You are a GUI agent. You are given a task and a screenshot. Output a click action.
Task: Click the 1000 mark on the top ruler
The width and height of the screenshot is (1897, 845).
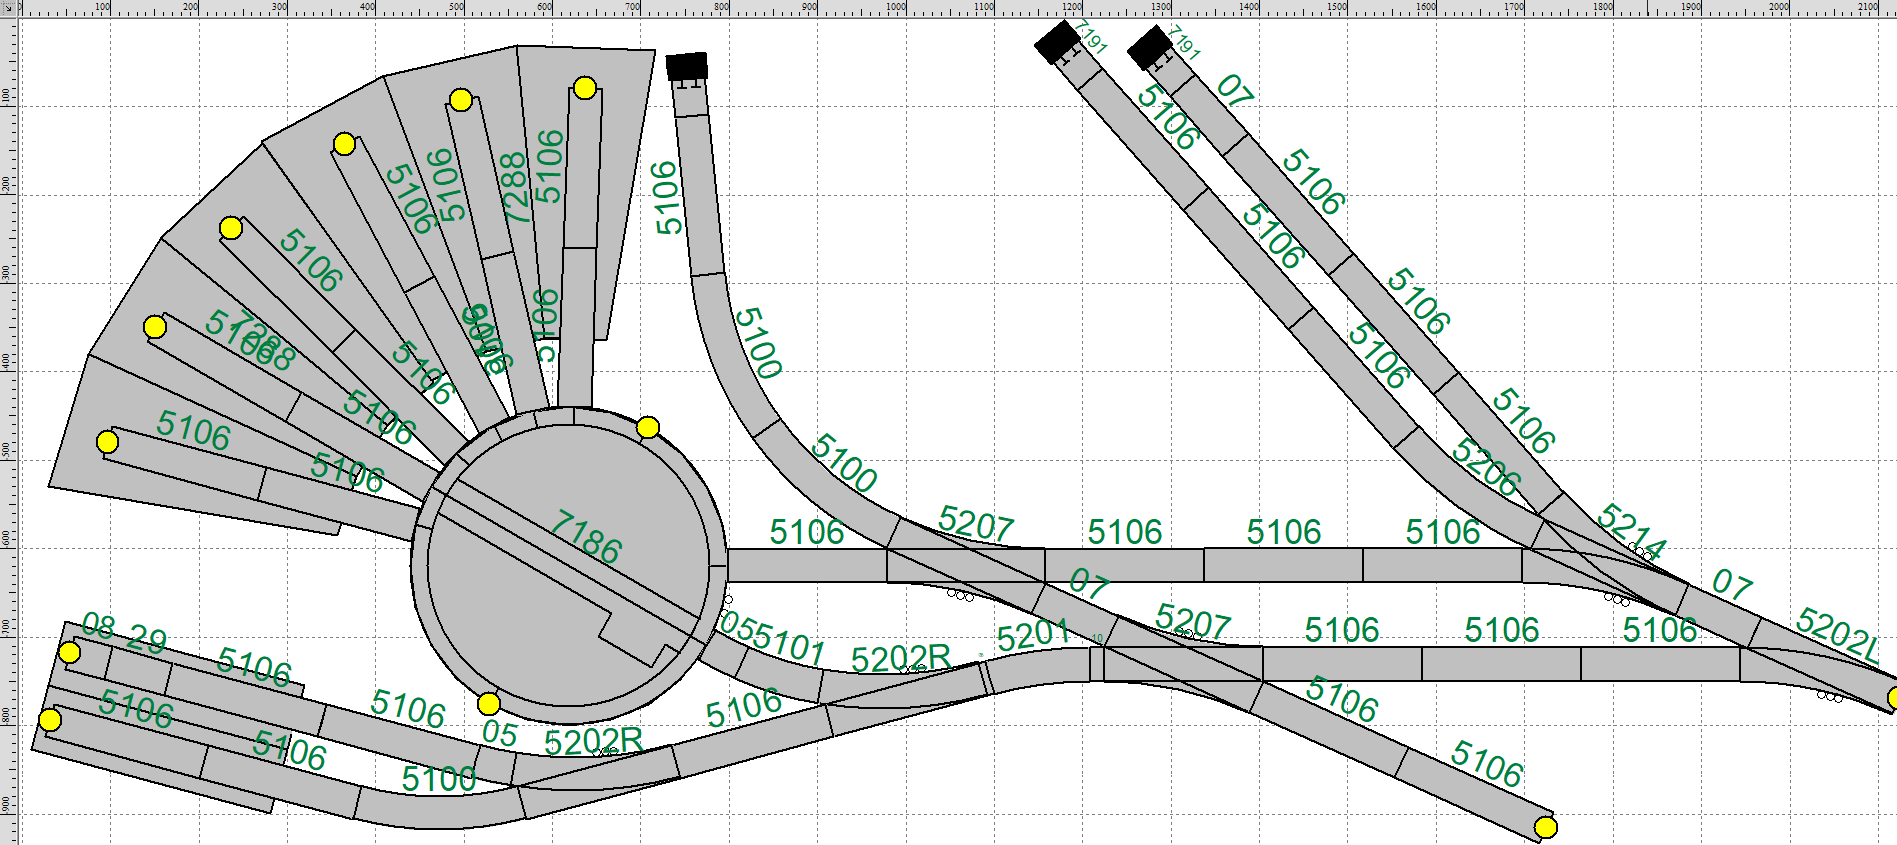tap(896, 7)
